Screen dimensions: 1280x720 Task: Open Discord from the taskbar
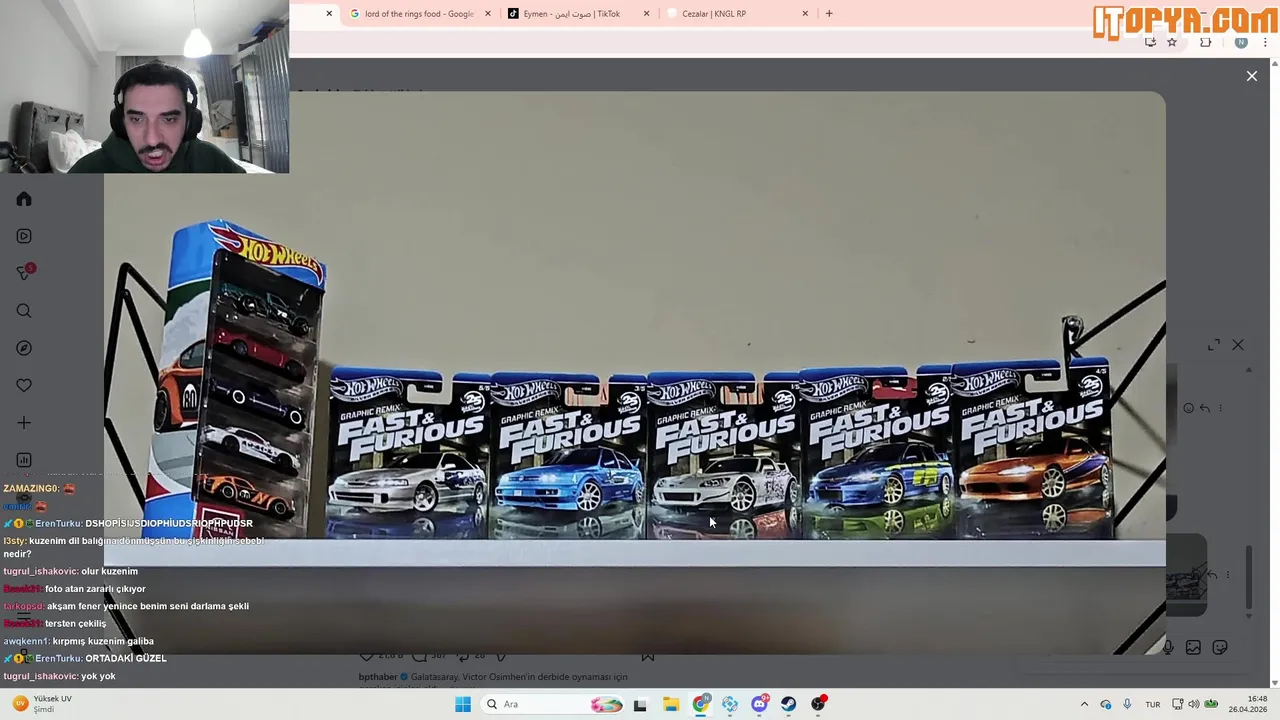(x=759, y=704)
